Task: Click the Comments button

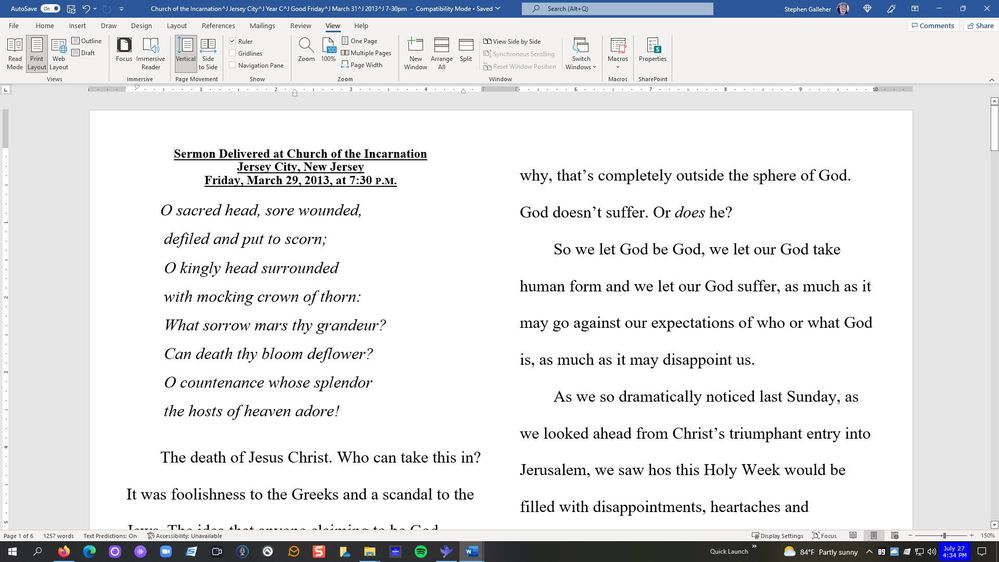Action: click(932, 25)
